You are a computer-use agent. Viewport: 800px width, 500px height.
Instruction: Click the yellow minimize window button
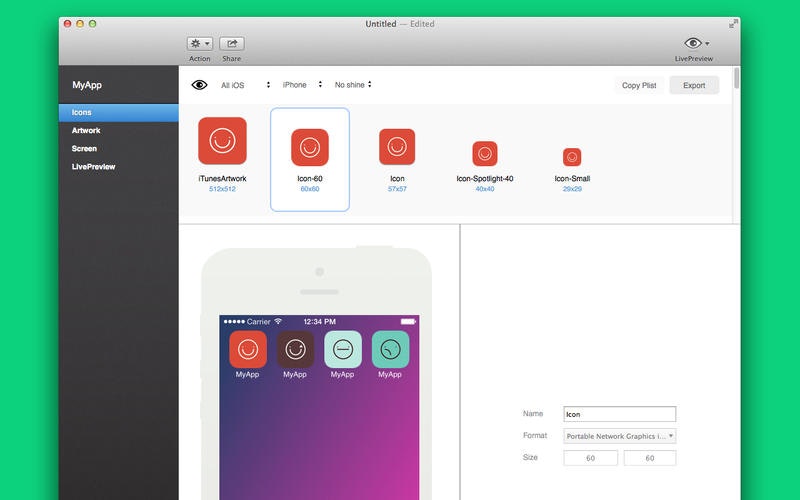[80, 23]
